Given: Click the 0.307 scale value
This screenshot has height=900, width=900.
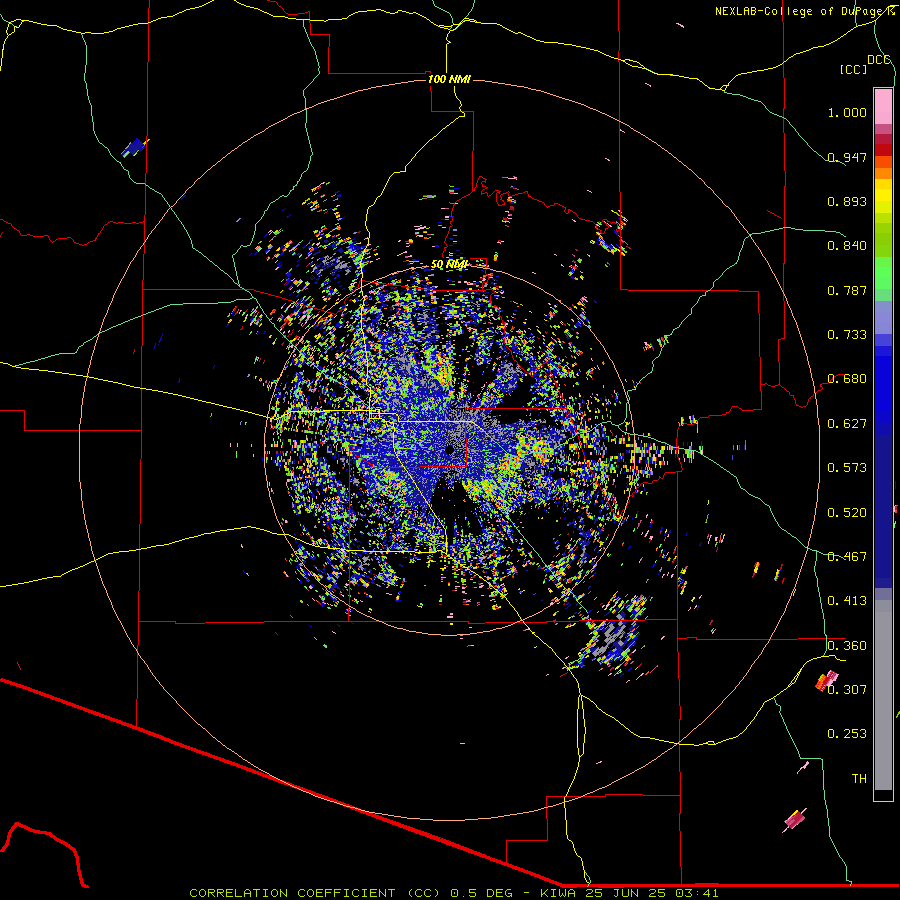Looking at the screenshot, I should point(847,690).
